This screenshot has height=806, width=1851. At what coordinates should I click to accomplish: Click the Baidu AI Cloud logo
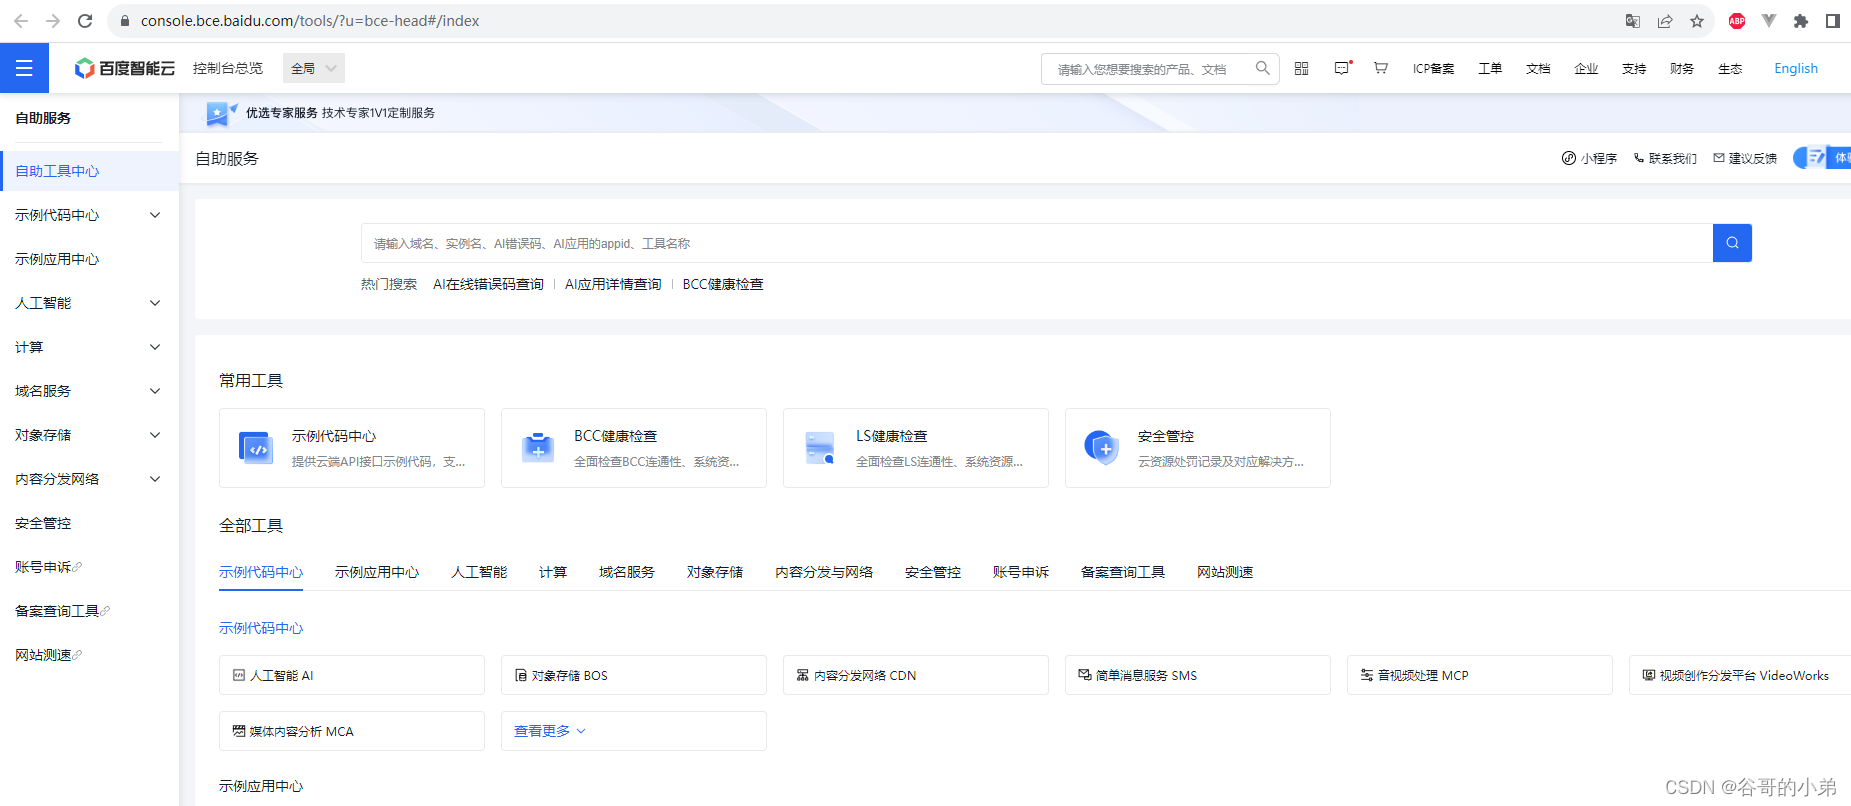125,68
